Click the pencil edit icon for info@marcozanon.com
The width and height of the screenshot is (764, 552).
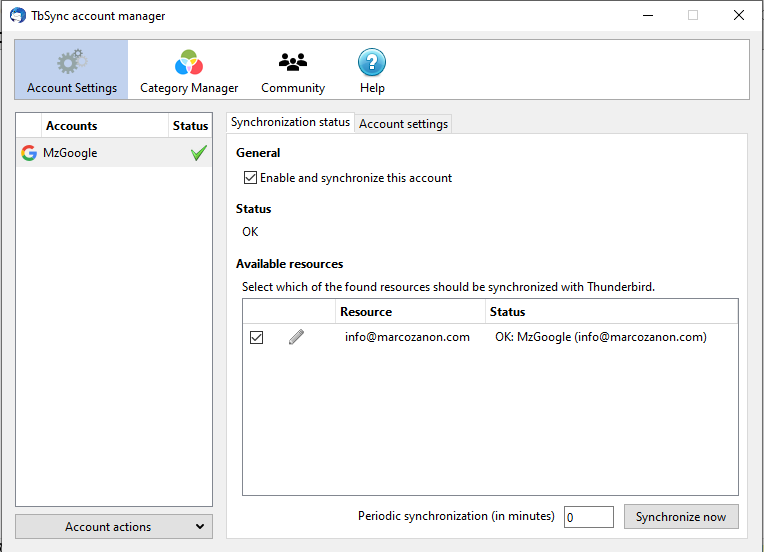pyautogui.click(x=296, y=337)
